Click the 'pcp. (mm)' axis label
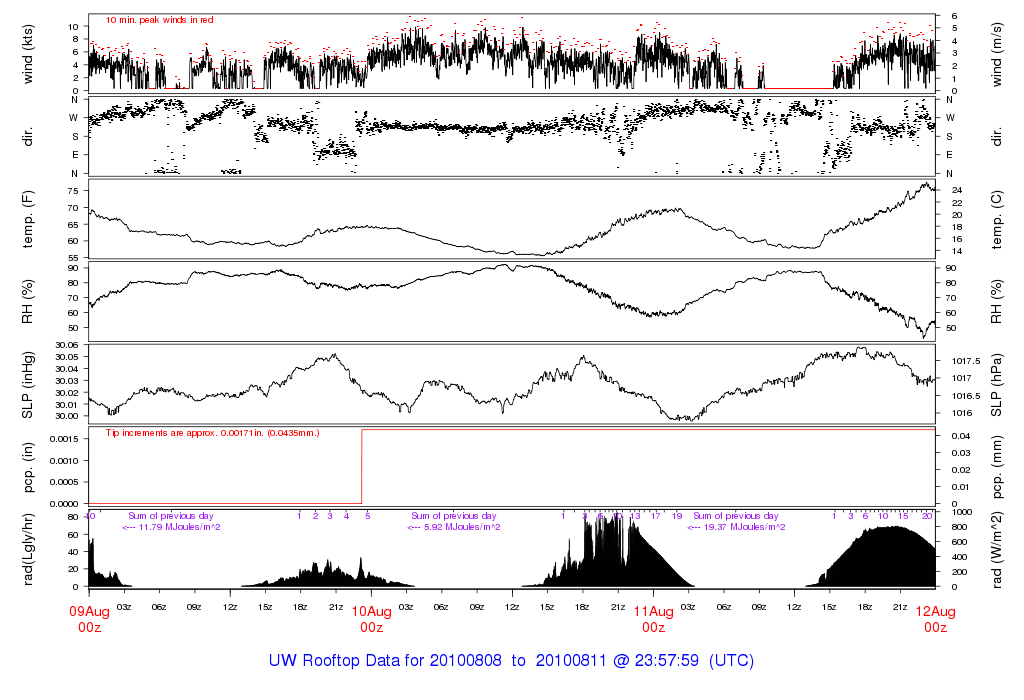This screenshot has width=1024, height=700. pos(996,467)
